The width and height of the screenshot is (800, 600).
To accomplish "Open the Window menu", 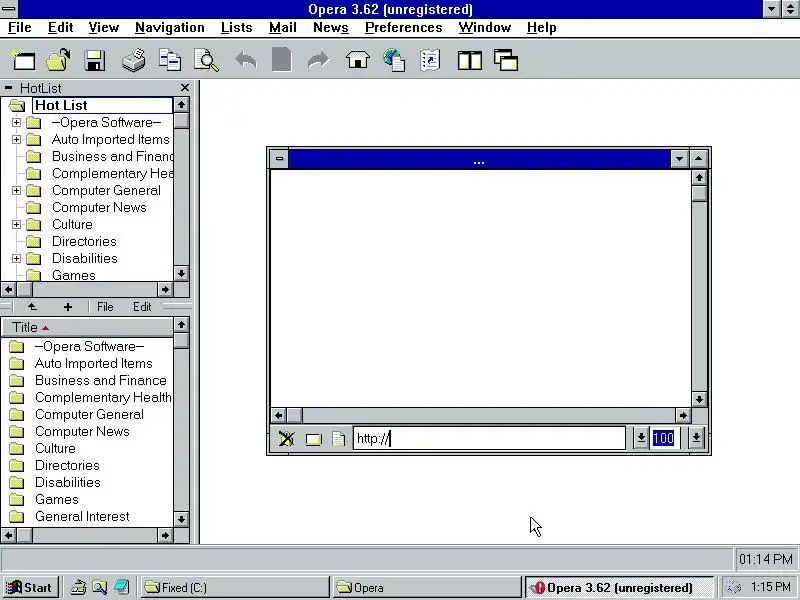I will pyautogui.click(x=485, y=28).
